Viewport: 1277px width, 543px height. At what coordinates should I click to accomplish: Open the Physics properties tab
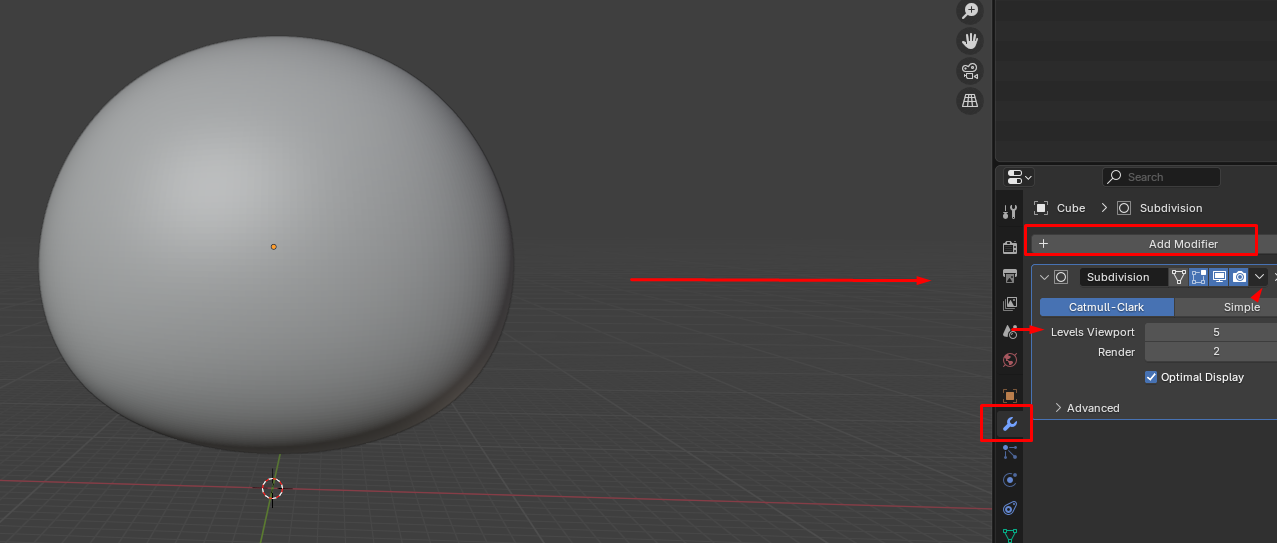point(1010,480)
